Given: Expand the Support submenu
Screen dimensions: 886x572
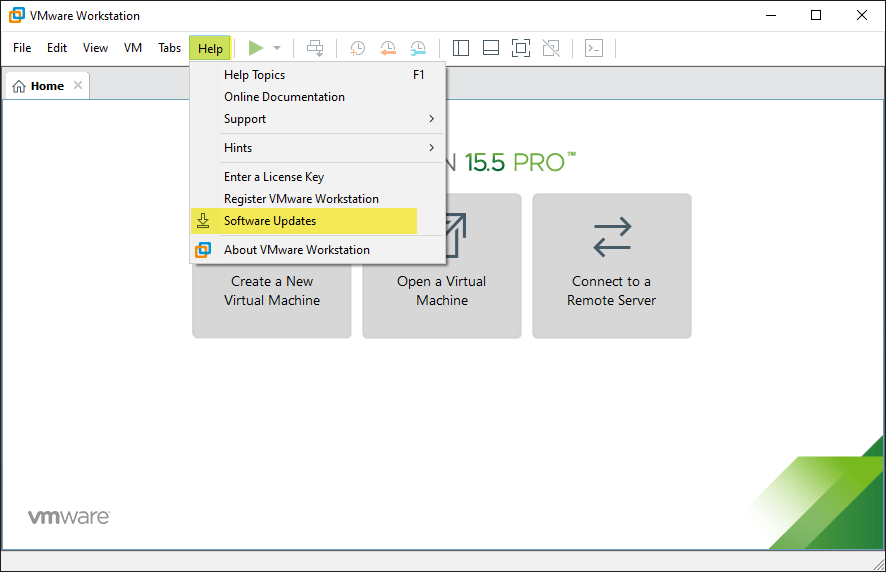Looking at the screenshot, I should [x=318, y=119].
